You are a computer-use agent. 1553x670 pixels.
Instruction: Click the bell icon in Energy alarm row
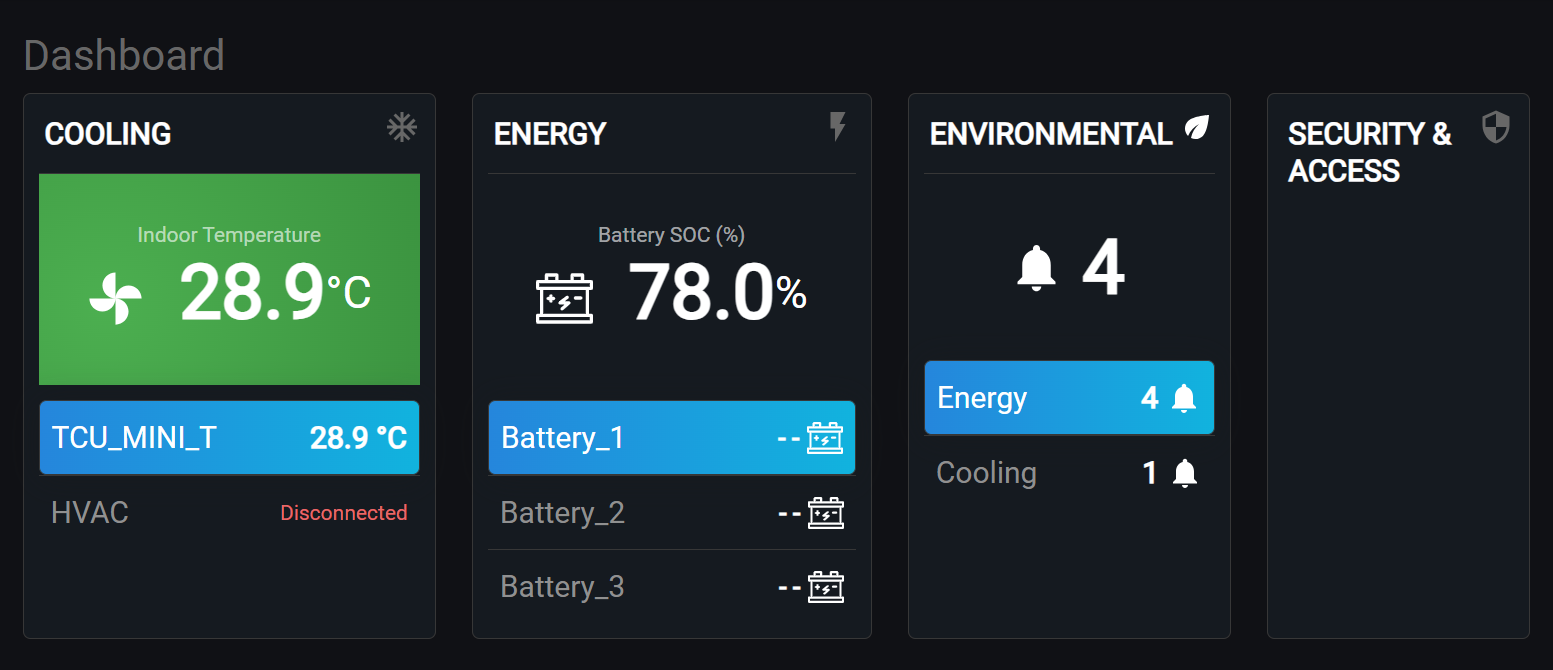point(1184,398)
